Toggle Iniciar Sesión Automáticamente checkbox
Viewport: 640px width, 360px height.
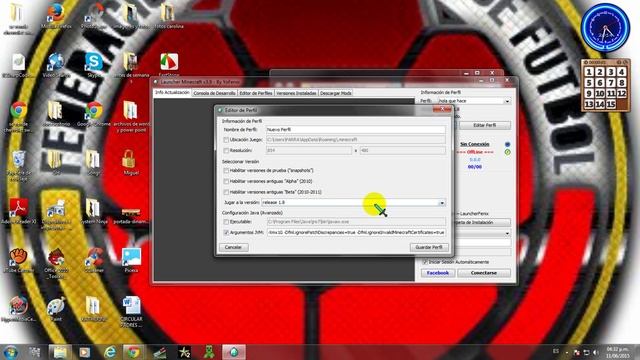point(425,262)
